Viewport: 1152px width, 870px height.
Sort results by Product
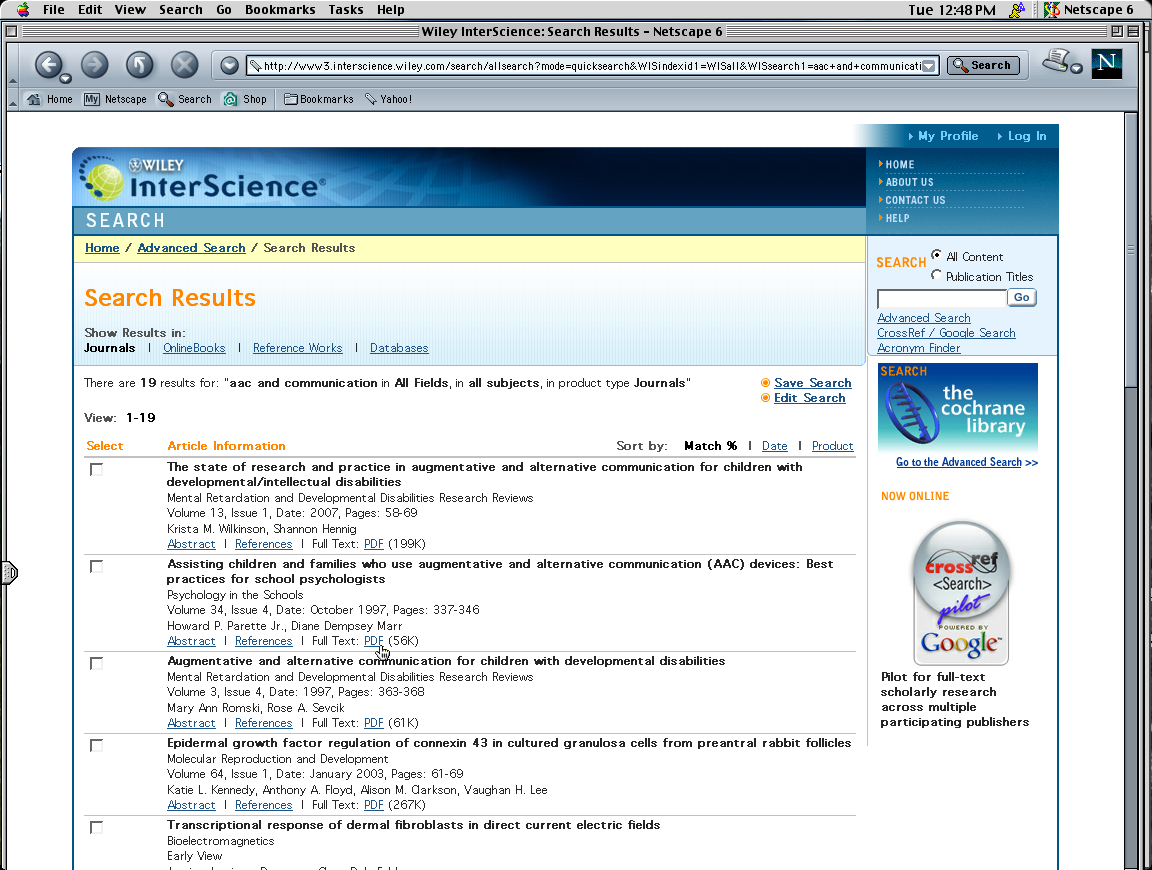tap(832, 446)
